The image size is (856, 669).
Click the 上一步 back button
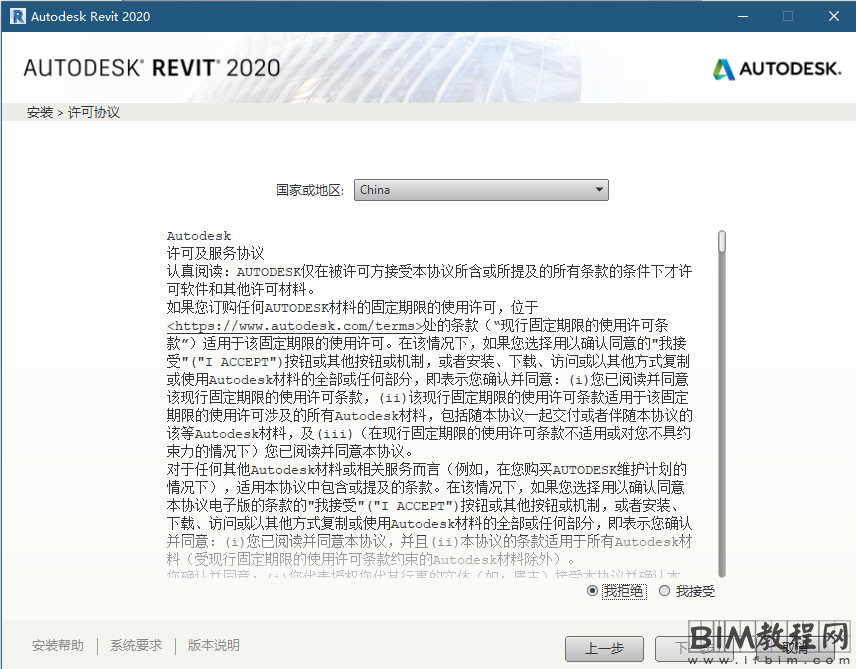[x=604, y=649]
